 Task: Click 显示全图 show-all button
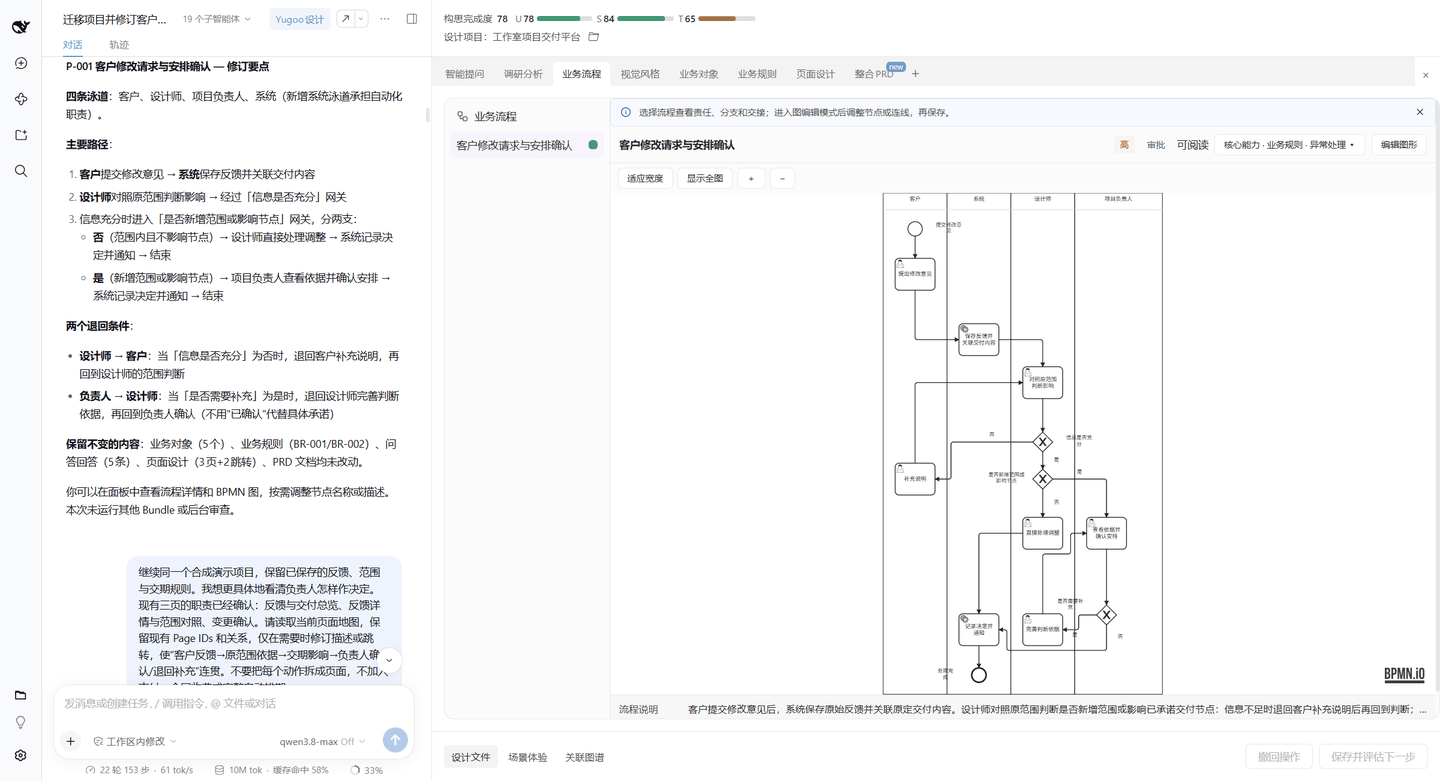705,178
